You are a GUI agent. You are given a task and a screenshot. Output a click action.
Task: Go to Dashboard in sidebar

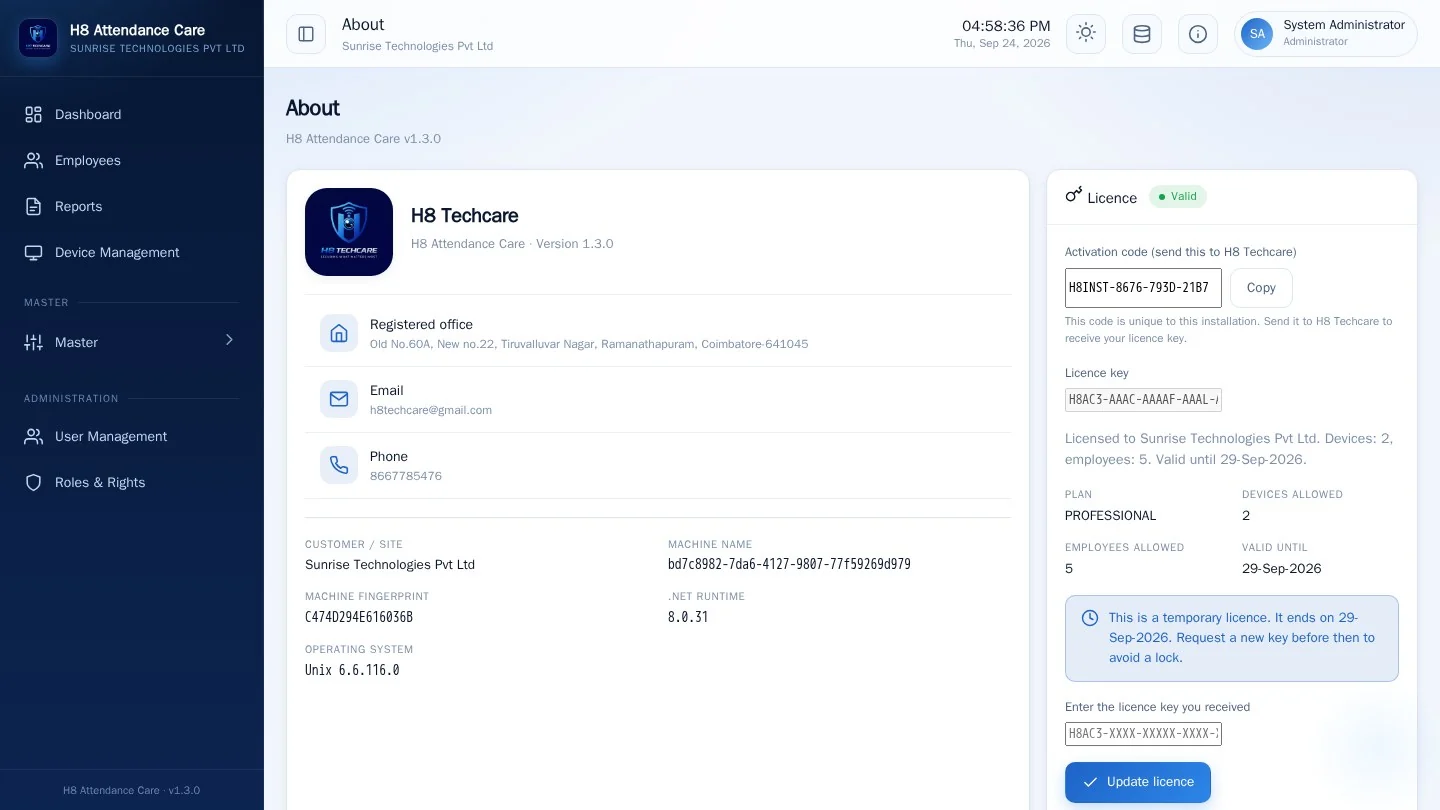coord(132,114)
